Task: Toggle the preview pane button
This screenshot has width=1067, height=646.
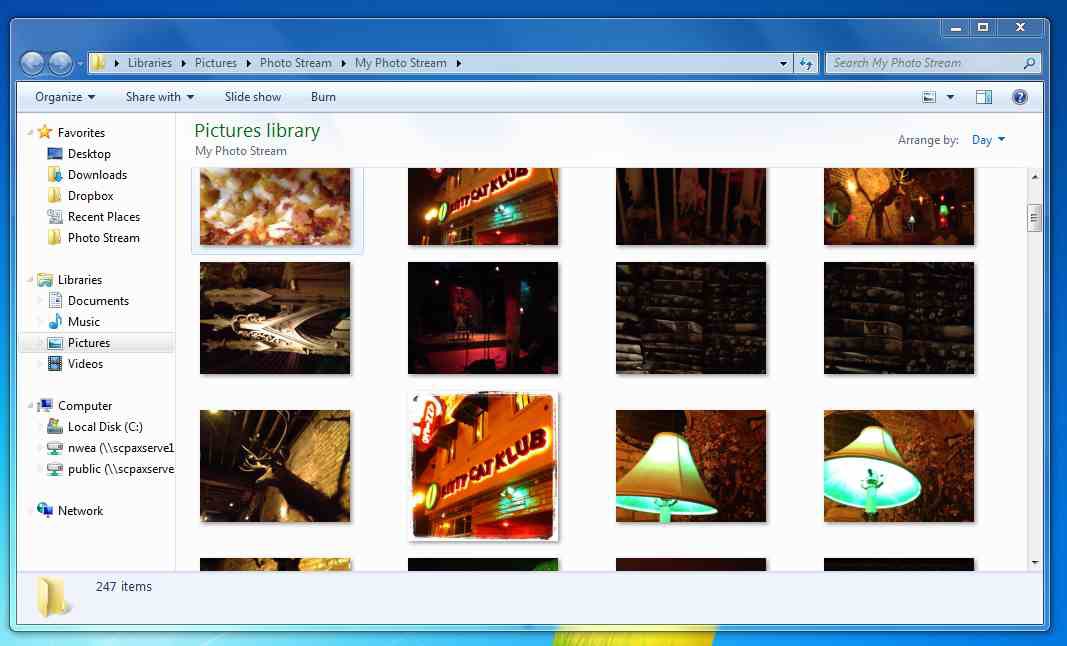Action: click(x=984, y=97)
